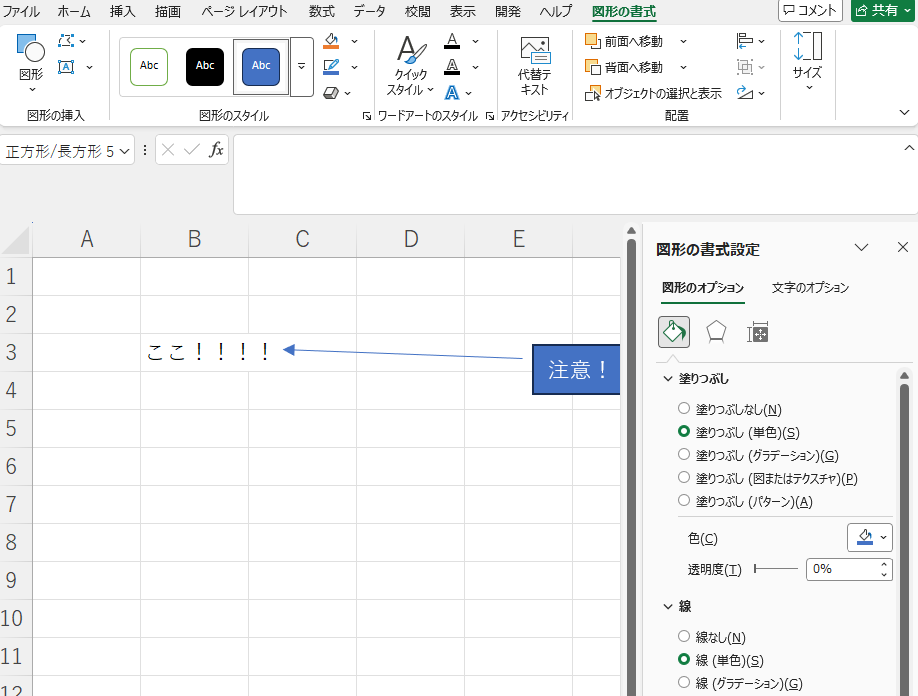
Task: Expand the shape styles gallery
Action: (302, 66)
